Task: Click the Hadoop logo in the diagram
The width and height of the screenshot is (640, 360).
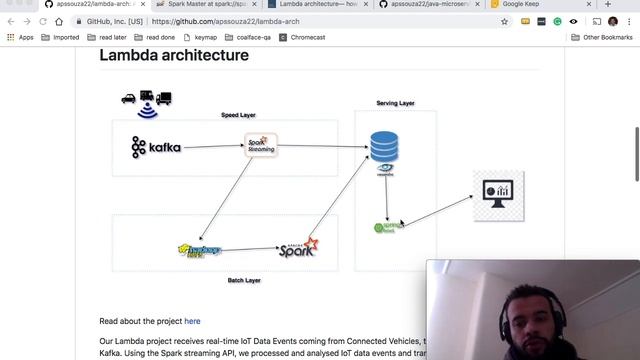Action: [200, 251]
